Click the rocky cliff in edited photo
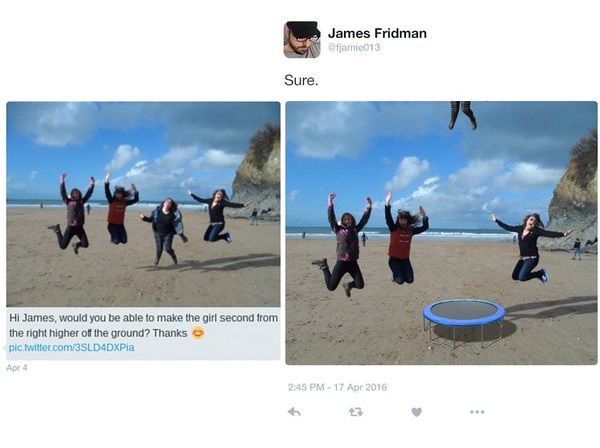The image size is (600, 448). 573,196
